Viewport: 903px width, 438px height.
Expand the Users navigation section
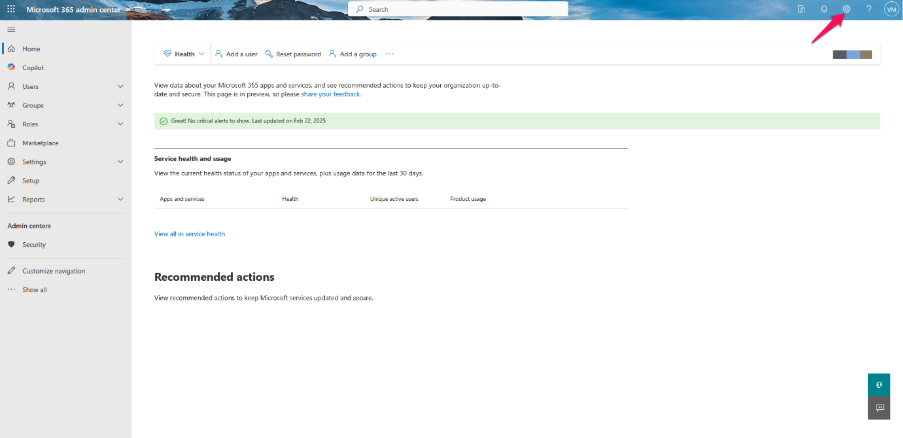pyautogui.click(x=120, y=87)
